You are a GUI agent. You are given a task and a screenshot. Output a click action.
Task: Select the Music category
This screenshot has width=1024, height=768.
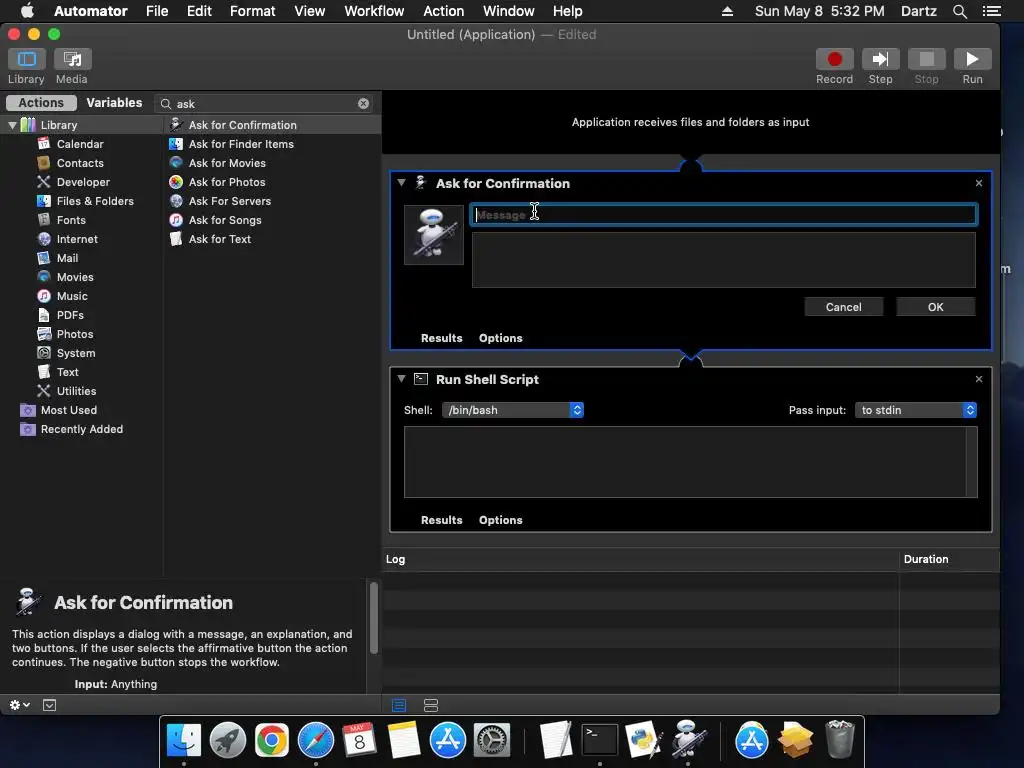[72, 295]
